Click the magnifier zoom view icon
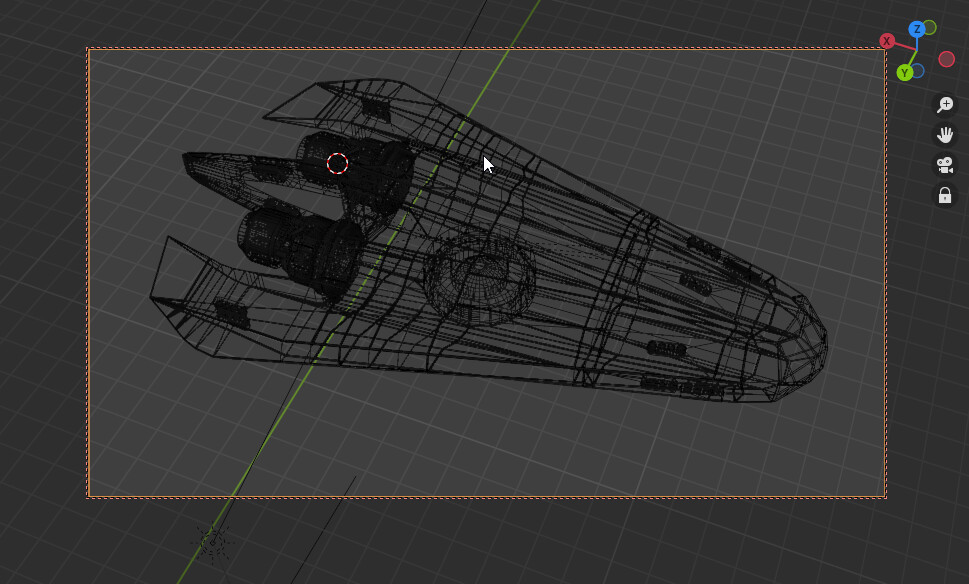 pyautogui.click(x=945, y=104)
